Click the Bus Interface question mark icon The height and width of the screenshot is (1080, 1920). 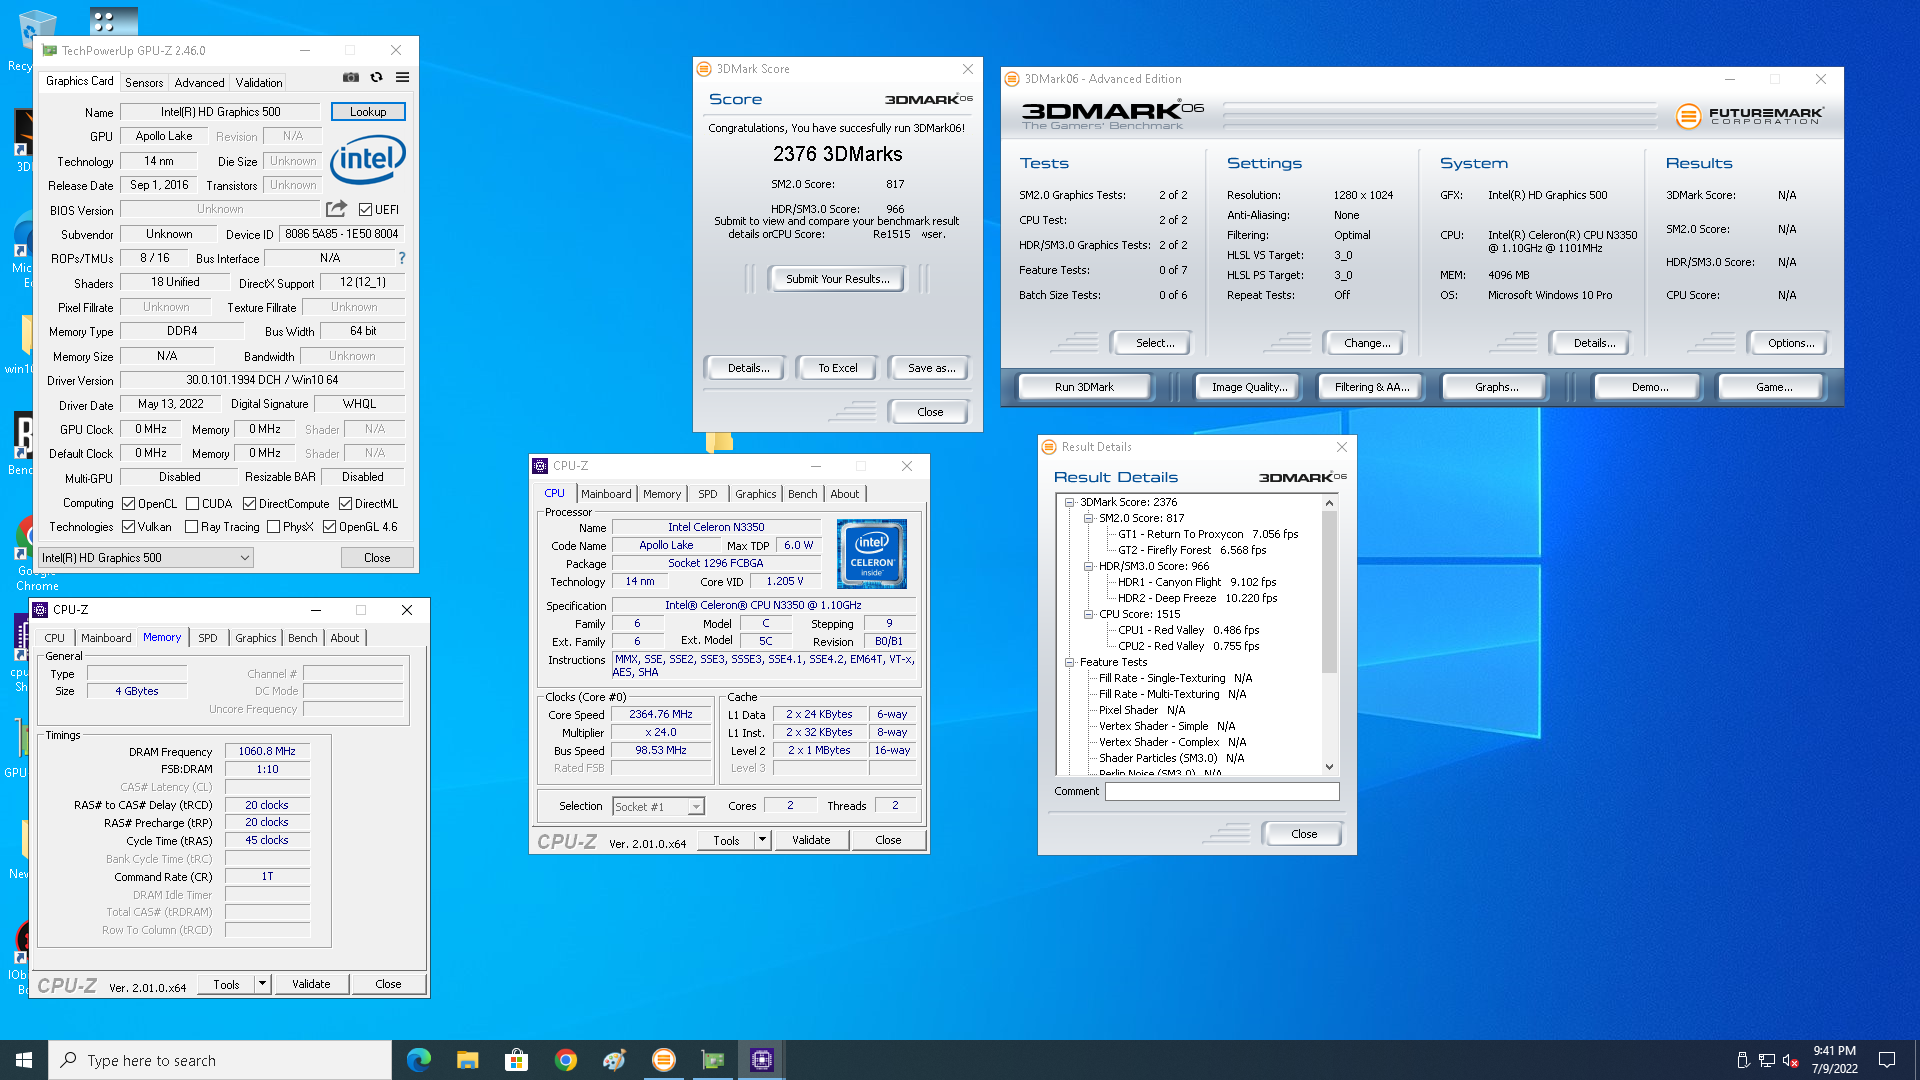402,258
